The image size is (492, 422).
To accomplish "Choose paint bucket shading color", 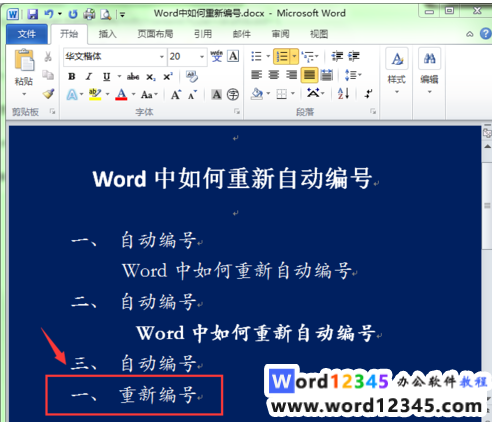I will [257, 94].
